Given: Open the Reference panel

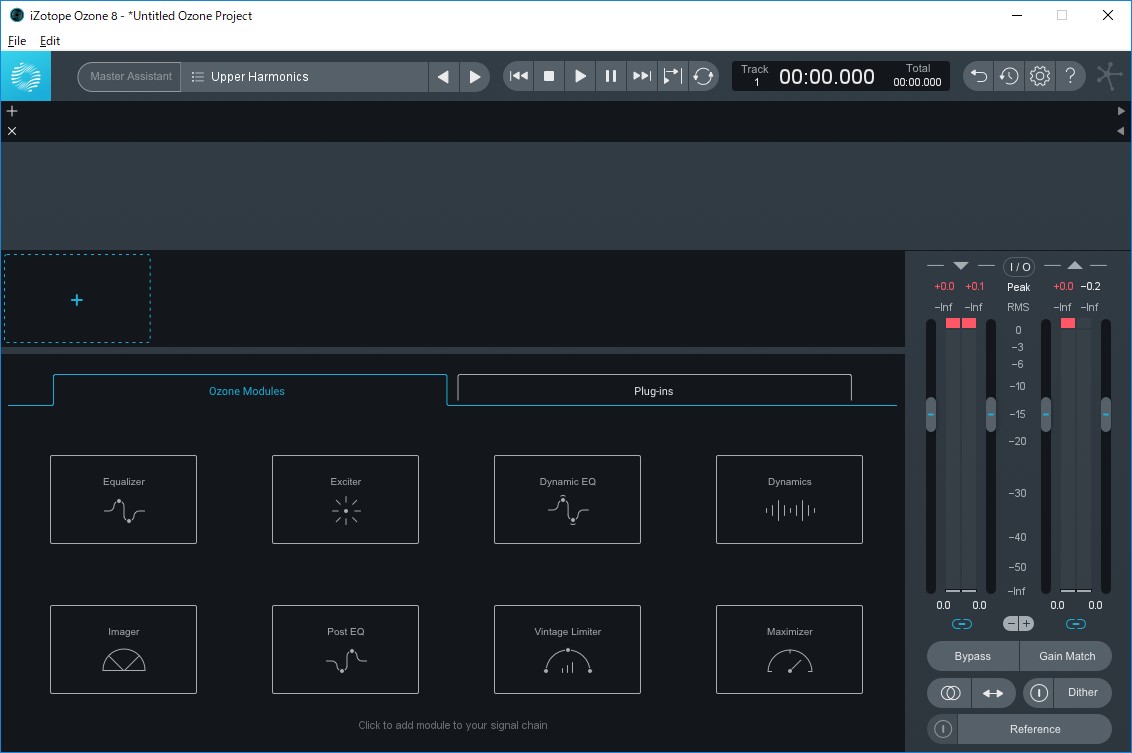Looking at the screenshot, I should (x=1035, y=729).
